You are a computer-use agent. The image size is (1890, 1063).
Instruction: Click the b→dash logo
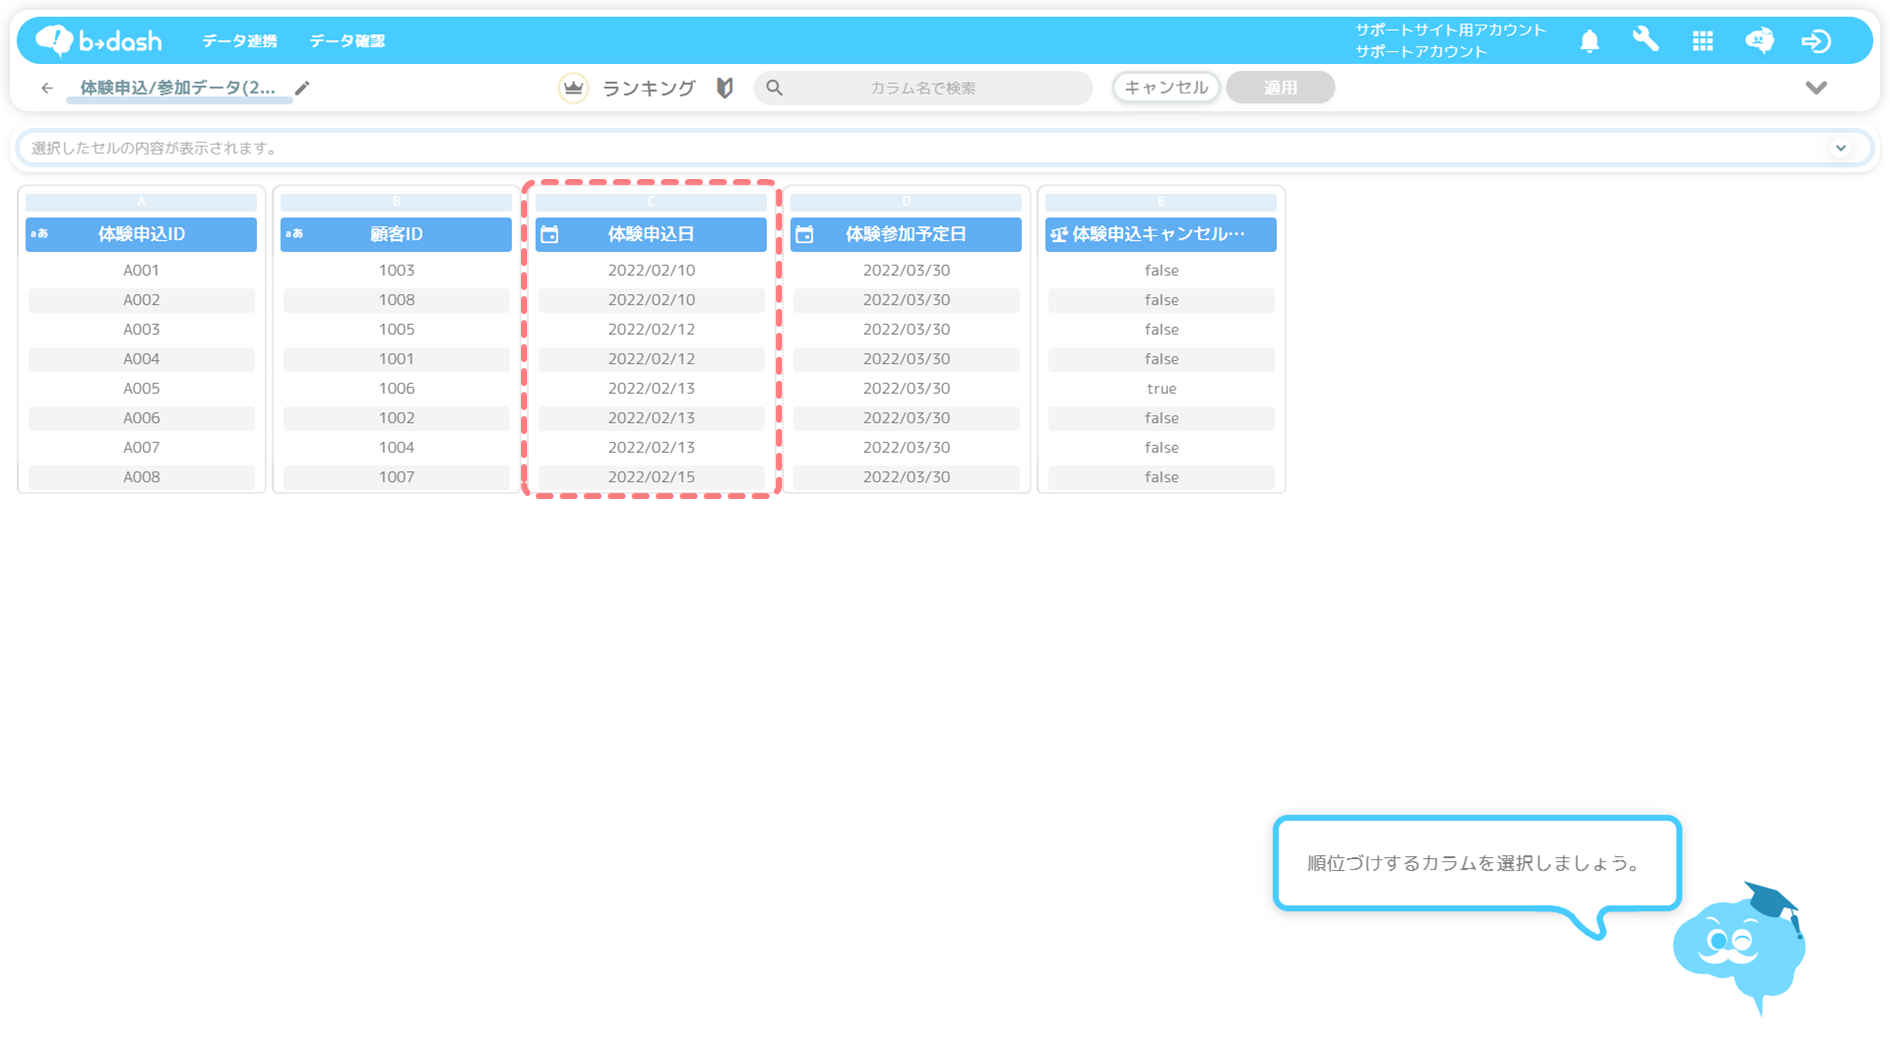coord(99,40)
